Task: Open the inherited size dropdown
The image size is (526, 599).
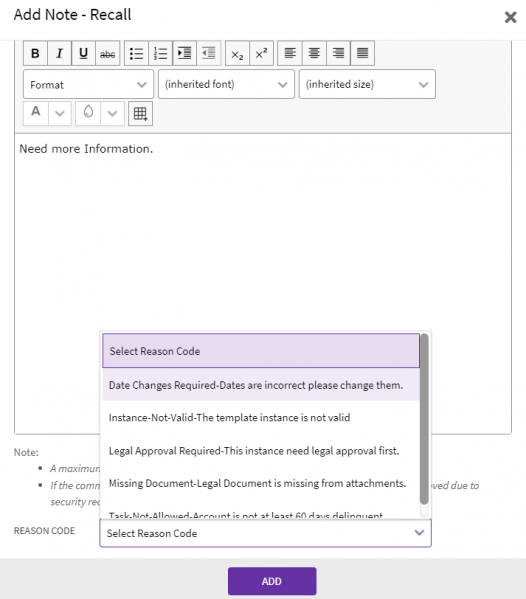Action: tap(367, 84)
